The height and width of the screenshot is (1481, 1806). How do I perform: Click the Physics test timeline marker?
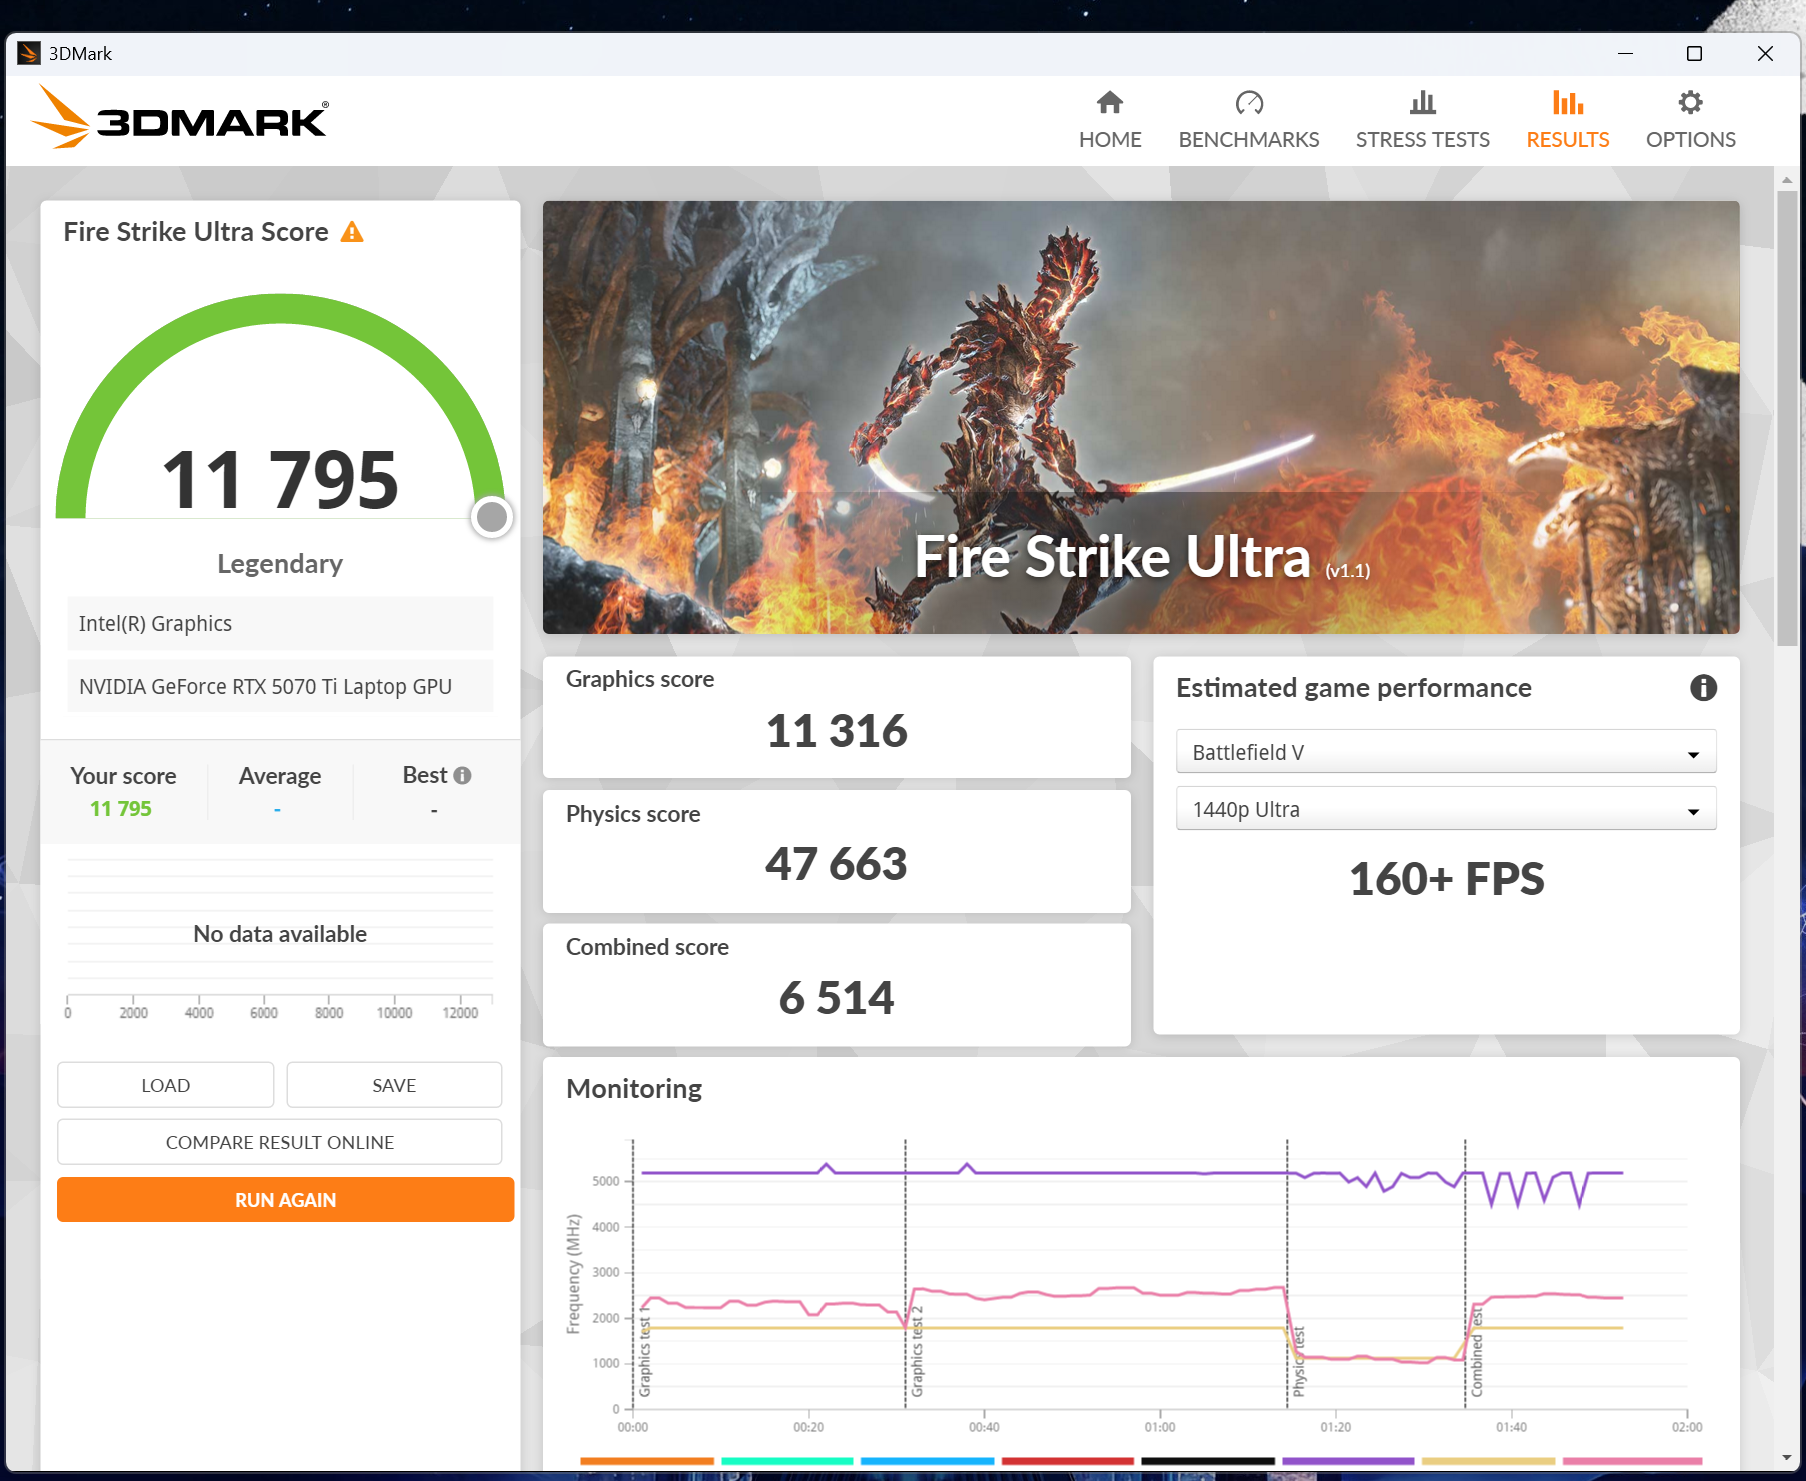coord(1299,1362)
